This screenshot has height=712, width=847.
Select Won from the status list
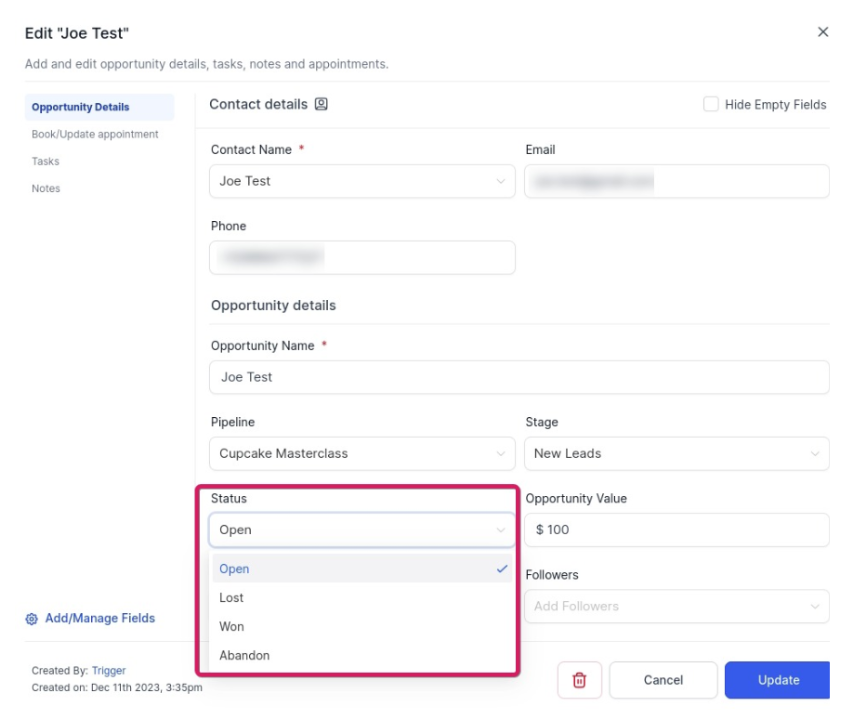[232, 627]
